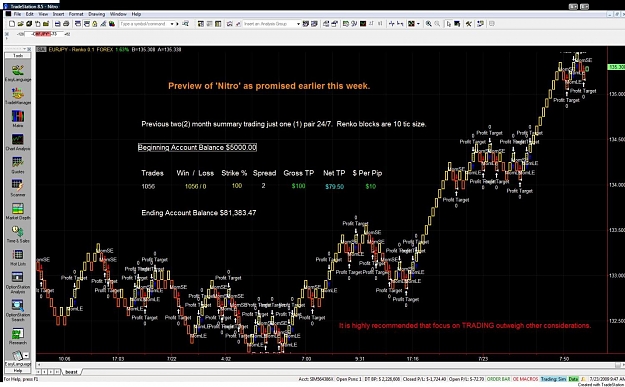The width and height of the screenshot is (625, 387).
Task: Open Chart Analysis from the sidebar
Action: tap(18, 142)
